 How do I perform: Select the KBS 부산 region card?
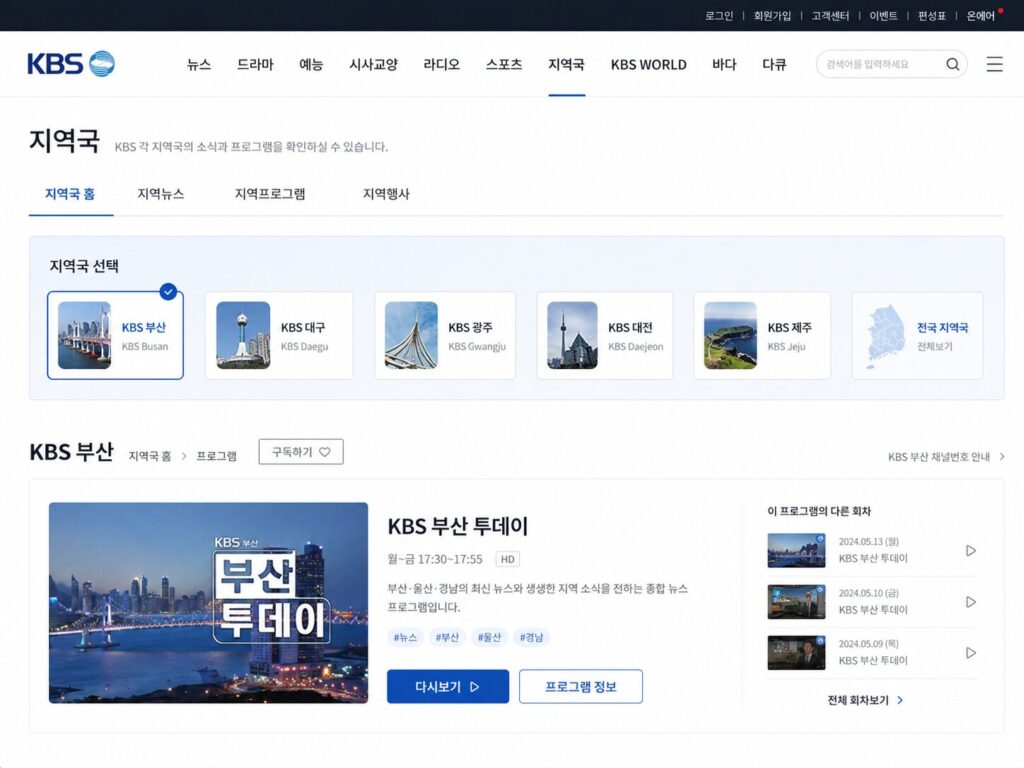115,336
